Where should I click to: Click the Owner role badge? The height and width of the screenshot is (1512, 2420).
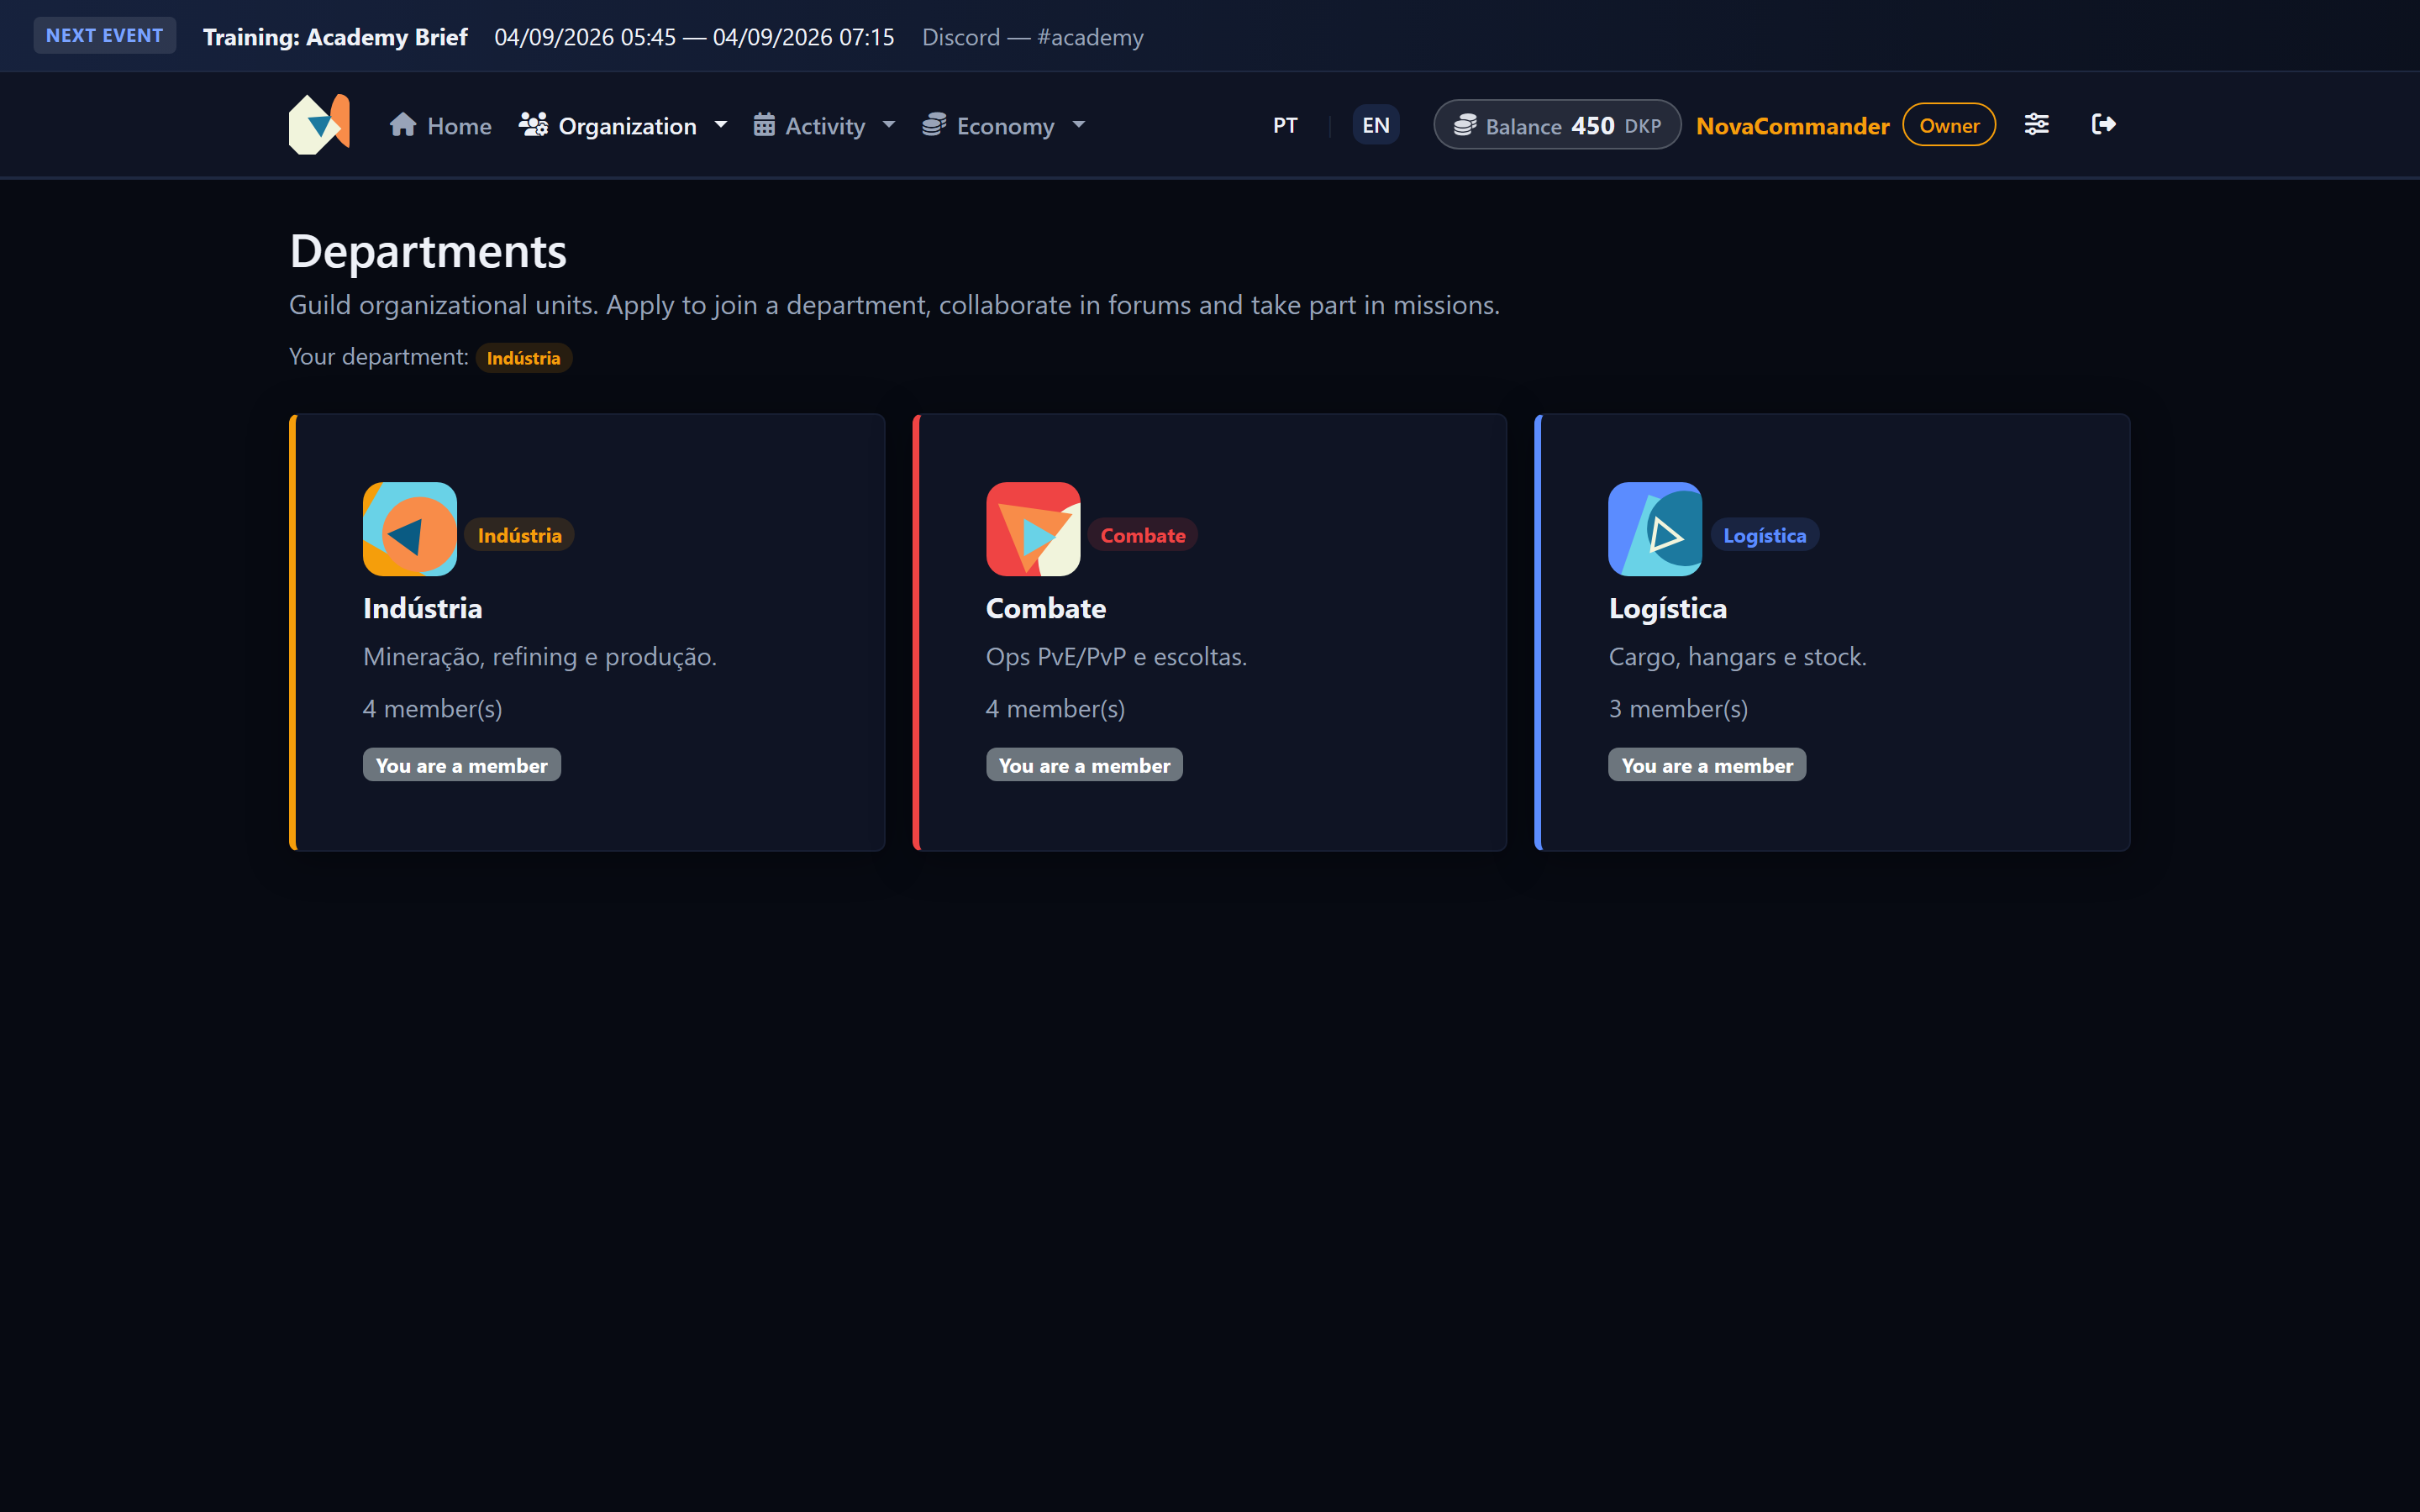click(x=1948, y=125)
